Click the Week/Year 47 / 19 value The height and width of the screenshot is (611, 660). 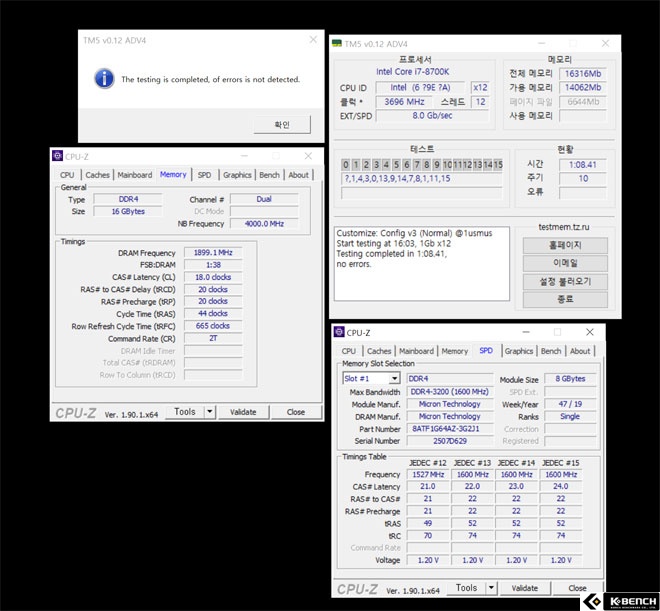(x=570, y=404)
